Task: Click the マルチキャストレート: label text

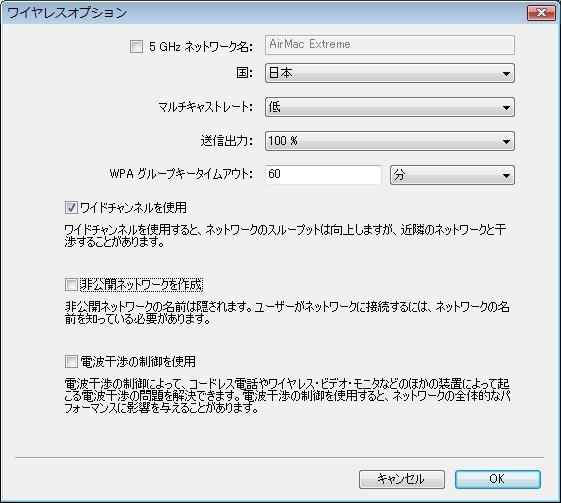Action: (x=206, y=107)
